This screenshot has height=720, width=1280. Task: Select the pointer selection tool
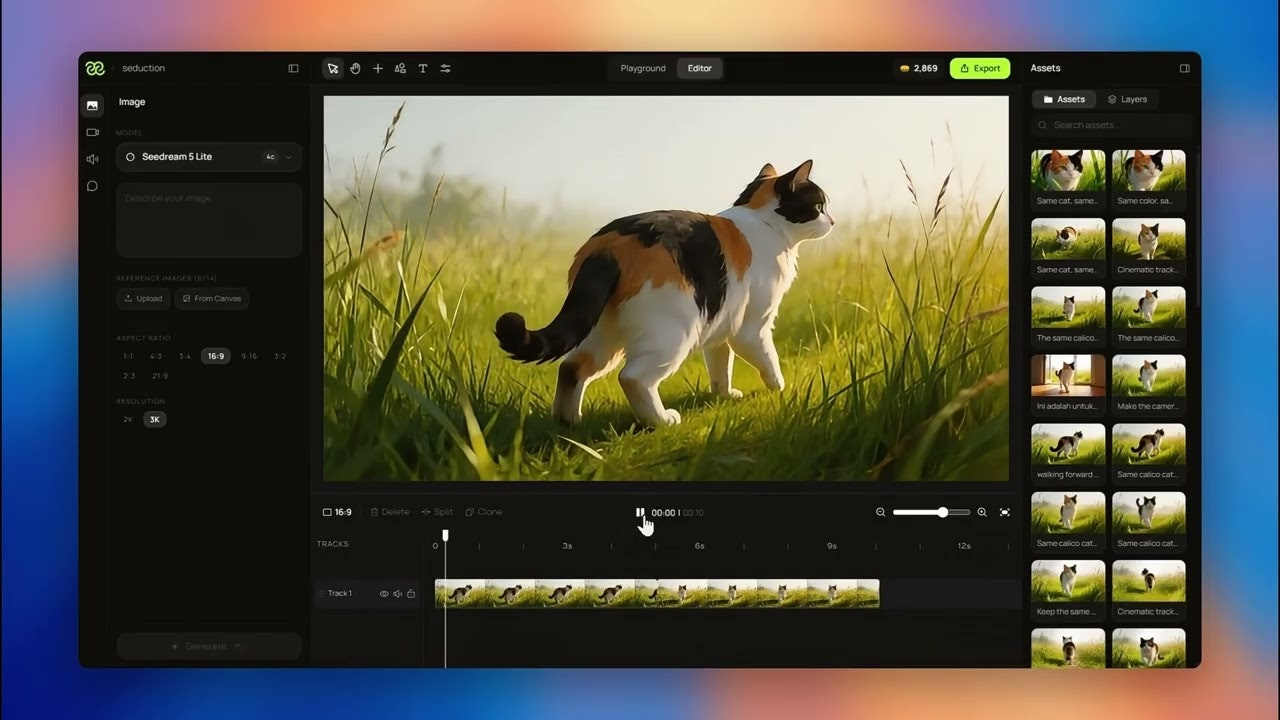(332, 68)
